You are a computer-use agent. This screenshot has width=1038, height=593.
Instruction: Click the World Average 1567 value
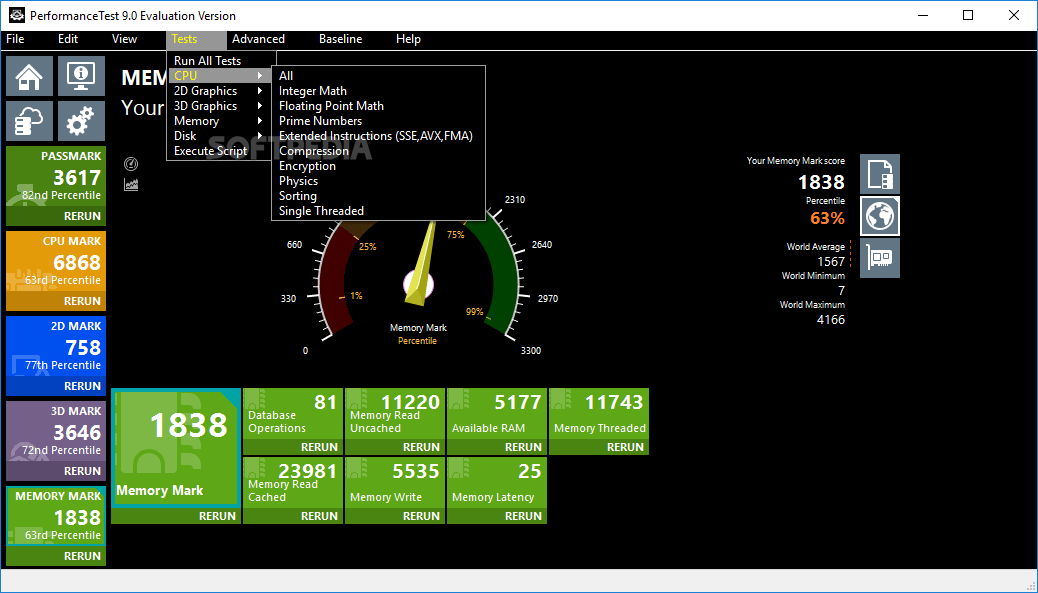coord(831,261)
